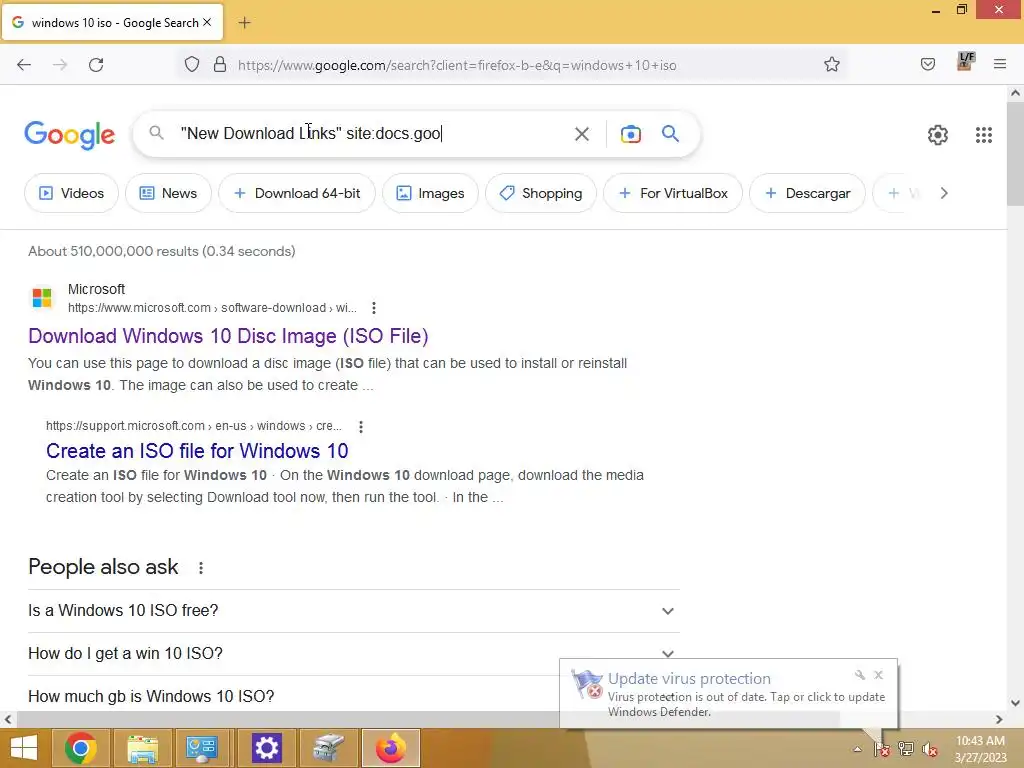Viewport: 1024px width, 768px height.
Task: Bookmark this page with the star icon
Action: pyautogui.click(x=831, y=65)
